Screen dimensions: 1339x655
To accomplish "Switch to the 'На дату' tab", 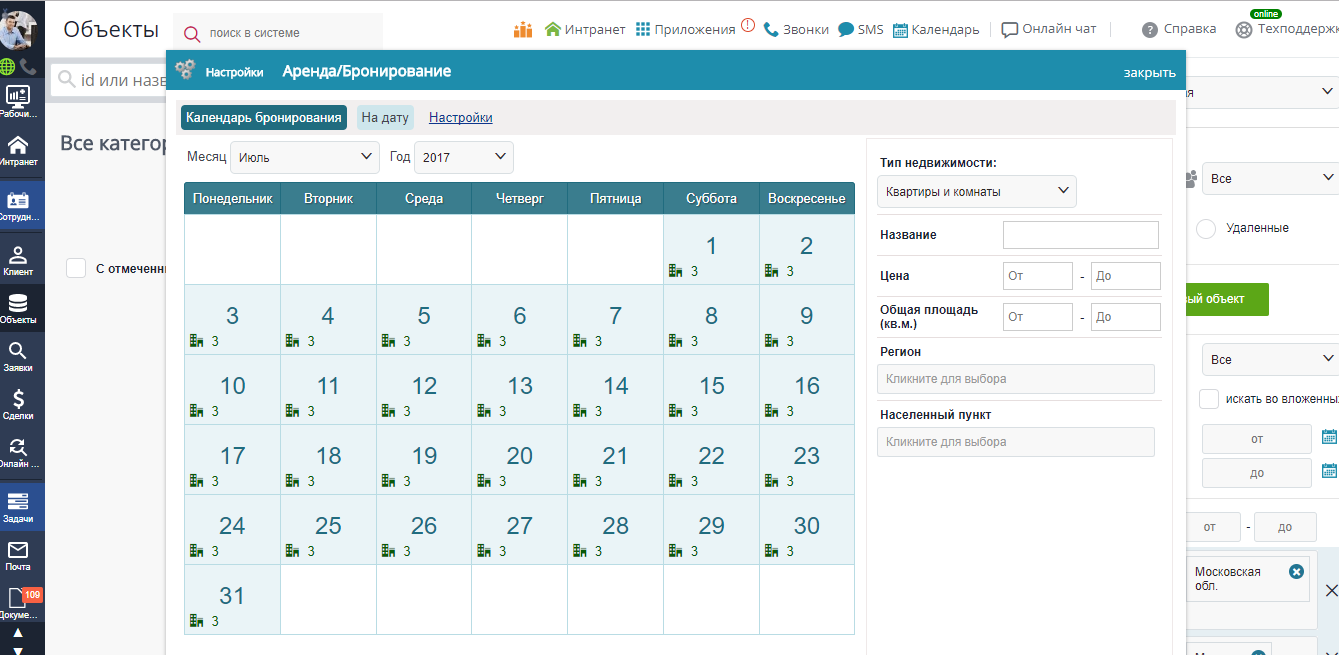I will point(385,117).
